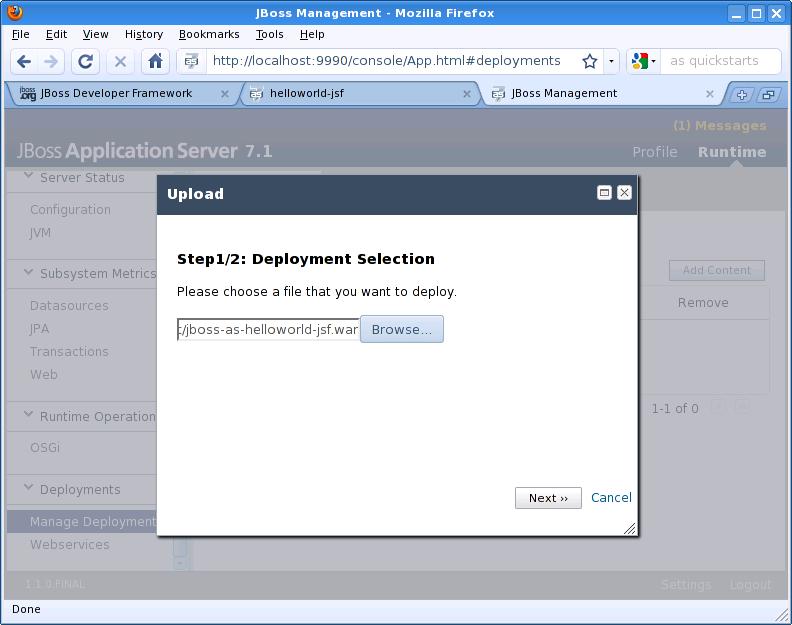
Task: Go back with the browser Back arrow
Action: click(24, 62)
